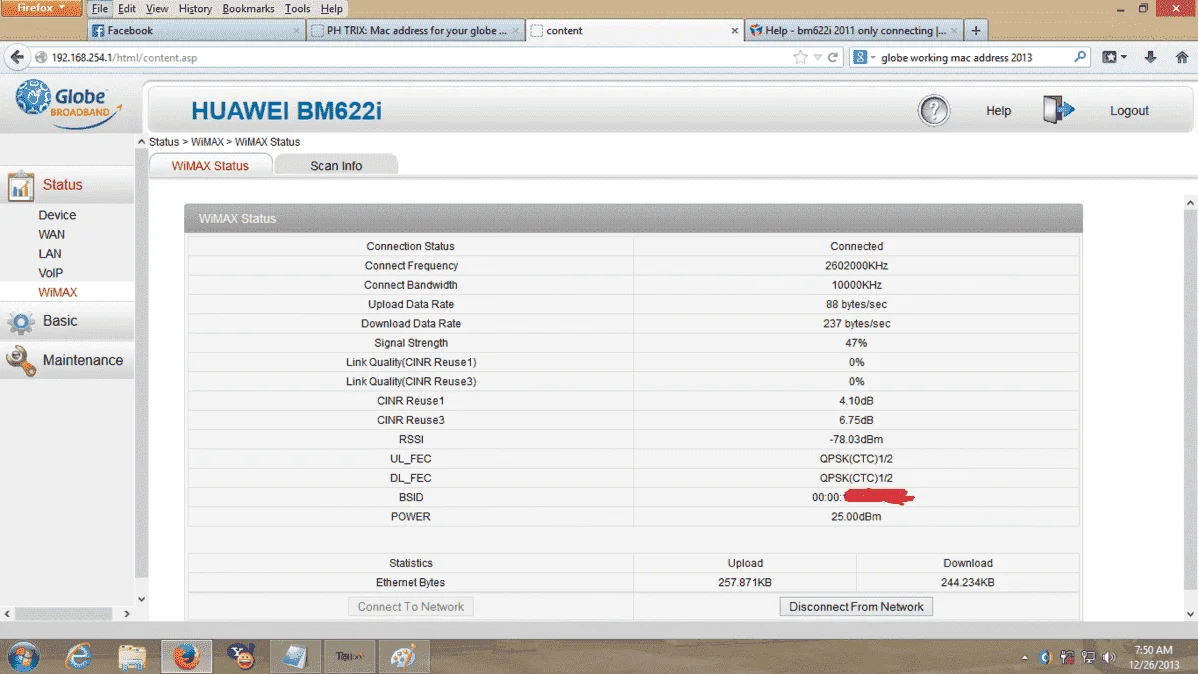Open a new tab with the plus button
This screenshot has width=1198, height=674.
(976, 31)
